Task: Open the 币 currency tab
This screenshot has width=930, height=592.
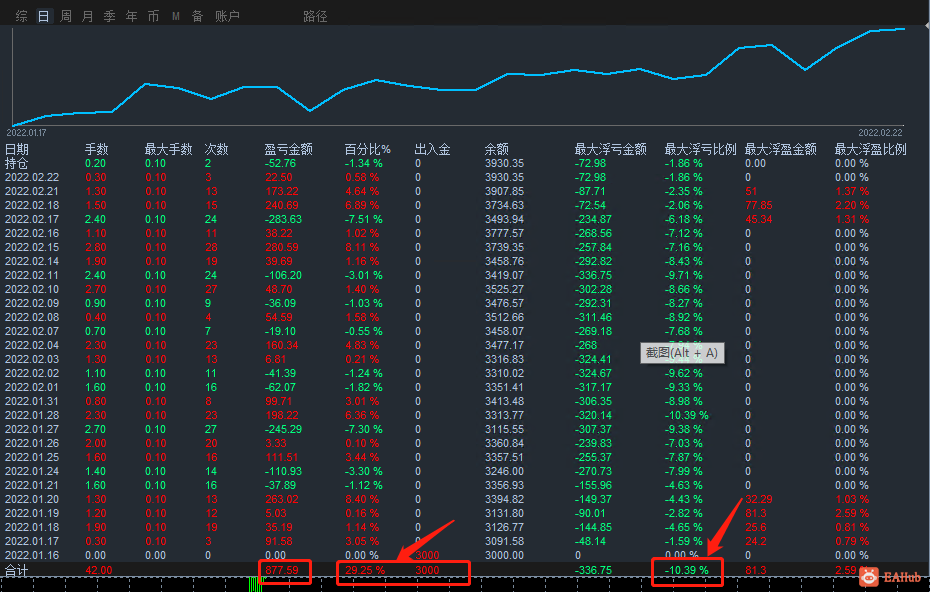Action: coord(154,16)
